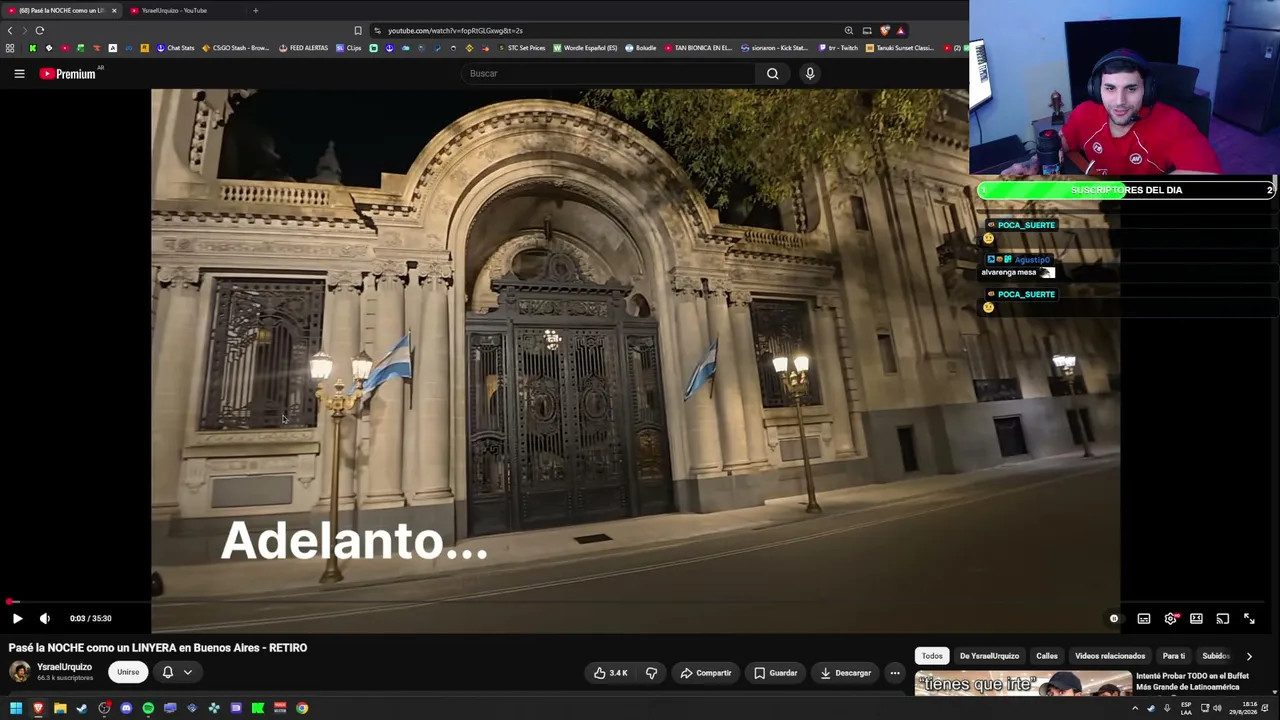Open Wordle Español (ES) bookmark
The width and height of the screenshot is (1280, 720).
click(585, 48)
